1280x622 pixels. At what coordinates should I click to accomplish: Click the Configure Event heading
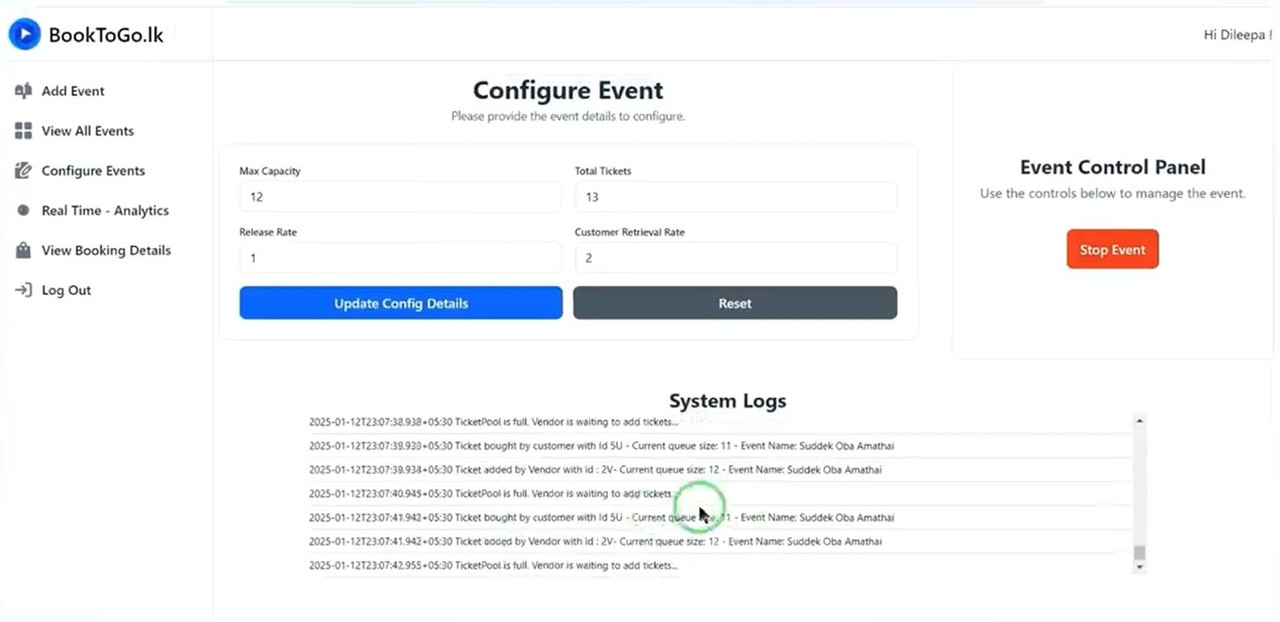pyautogui.click(x=568, y=91)
